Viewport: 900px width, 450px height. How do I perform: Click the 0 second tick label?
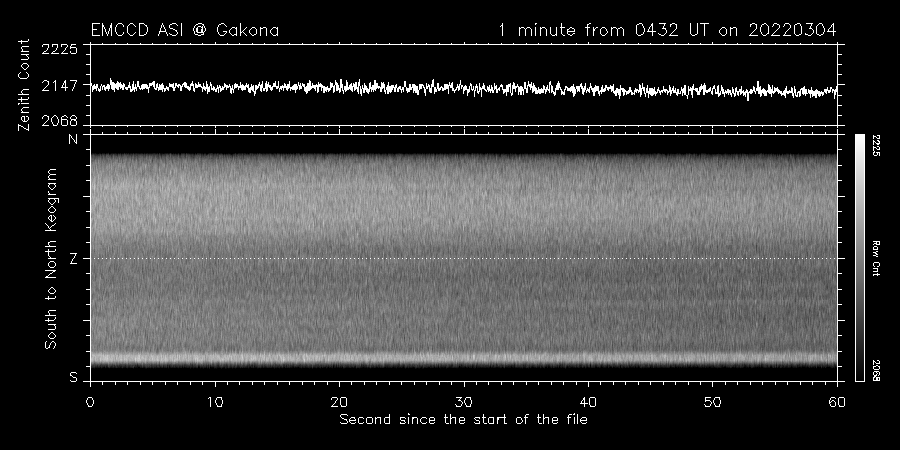coord(90,402)
